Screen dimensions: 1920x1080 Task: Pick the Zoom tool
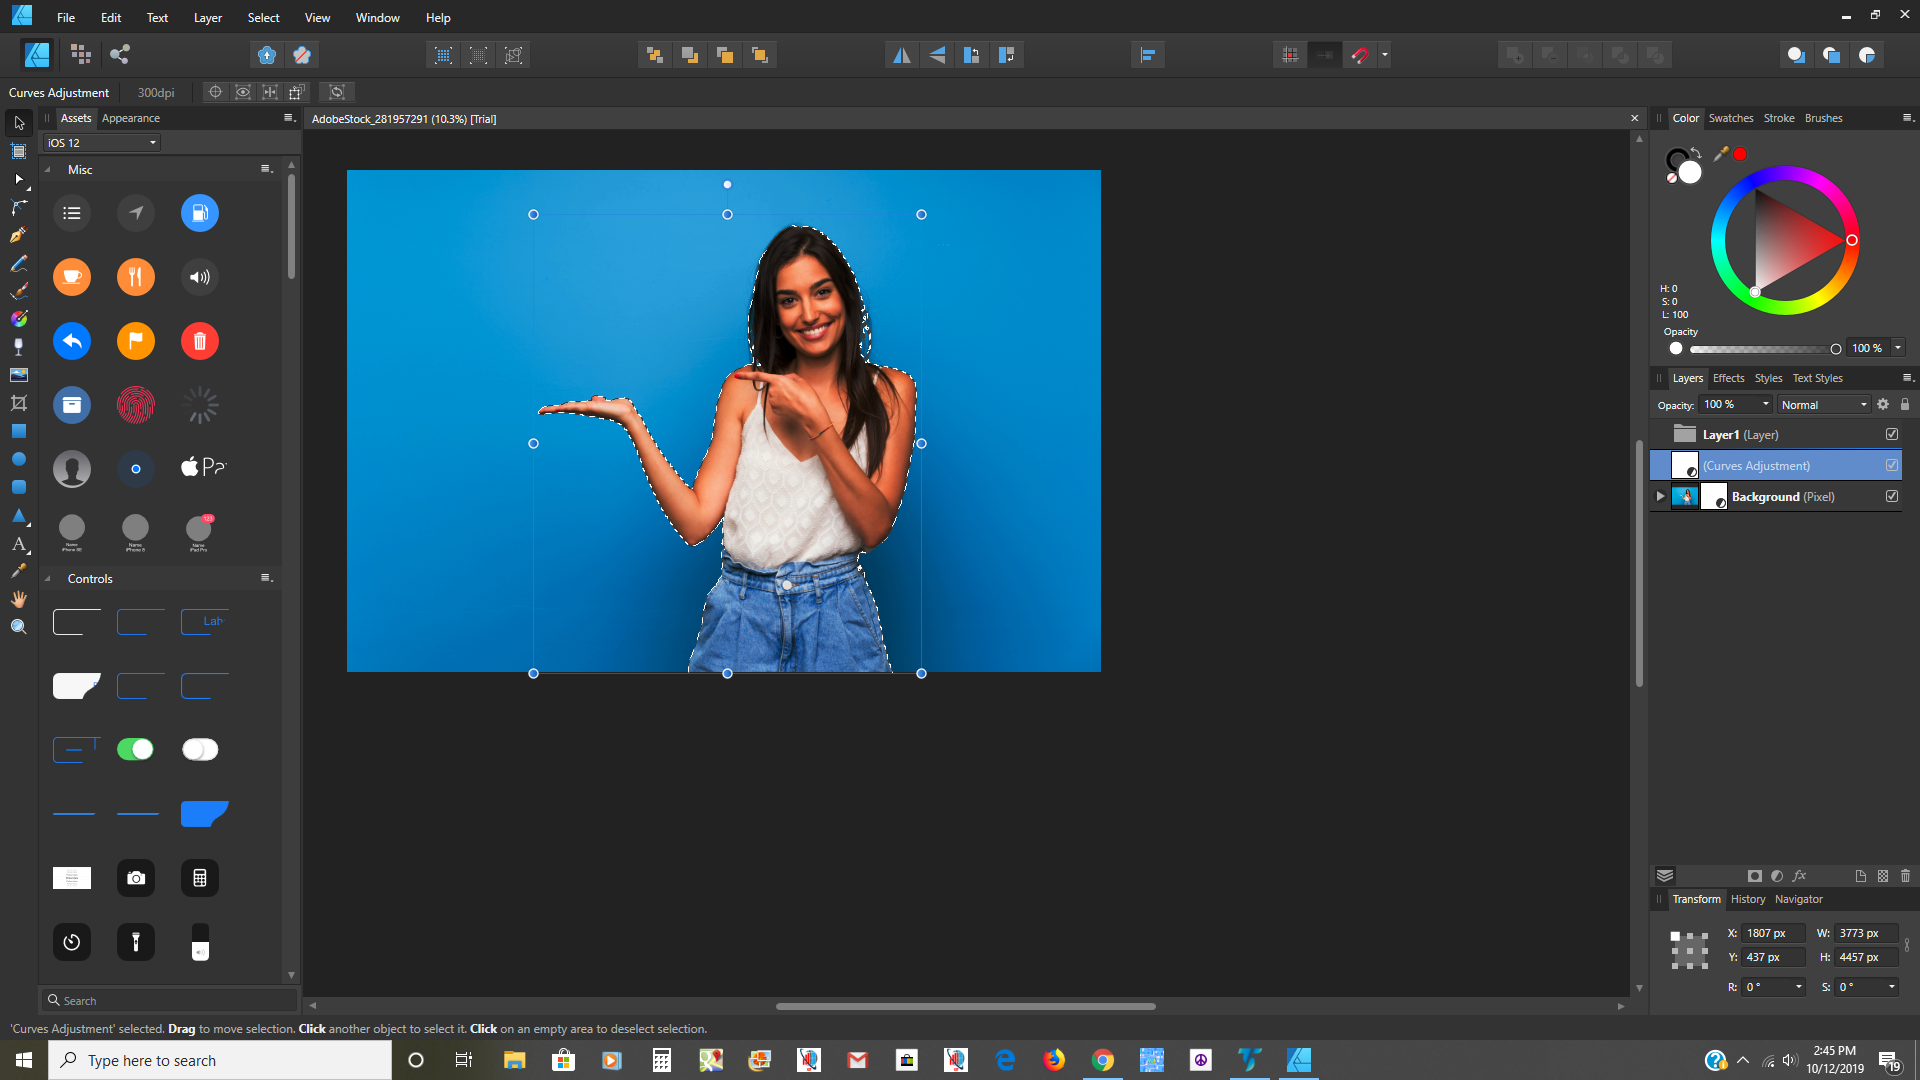18,626
